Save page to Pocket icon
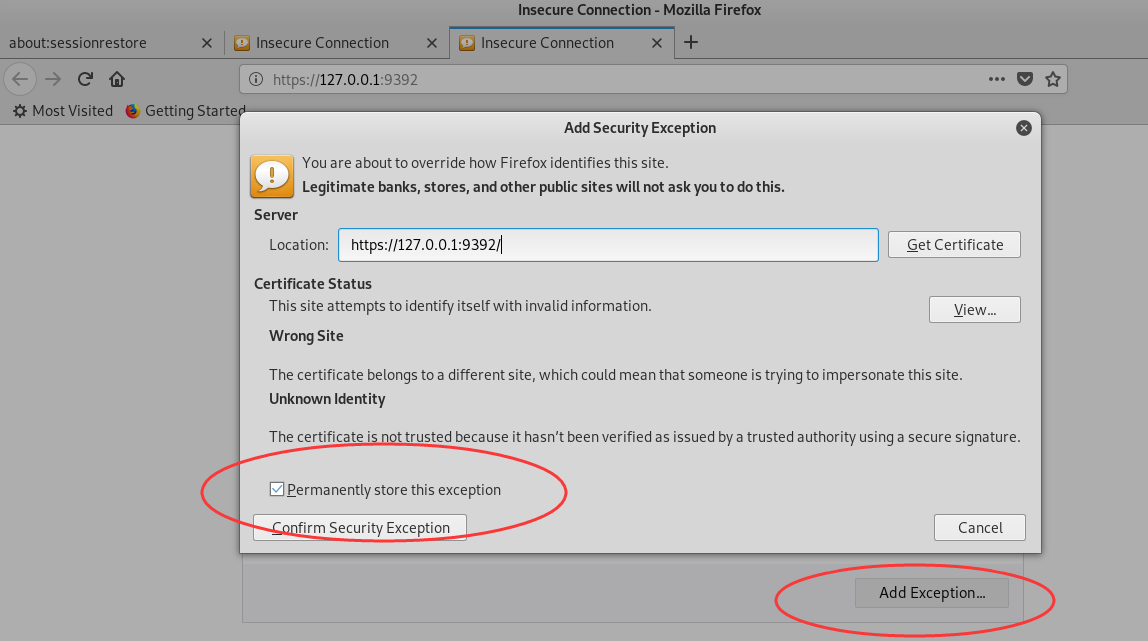Screen dimensions: 1148x641 1025,79
